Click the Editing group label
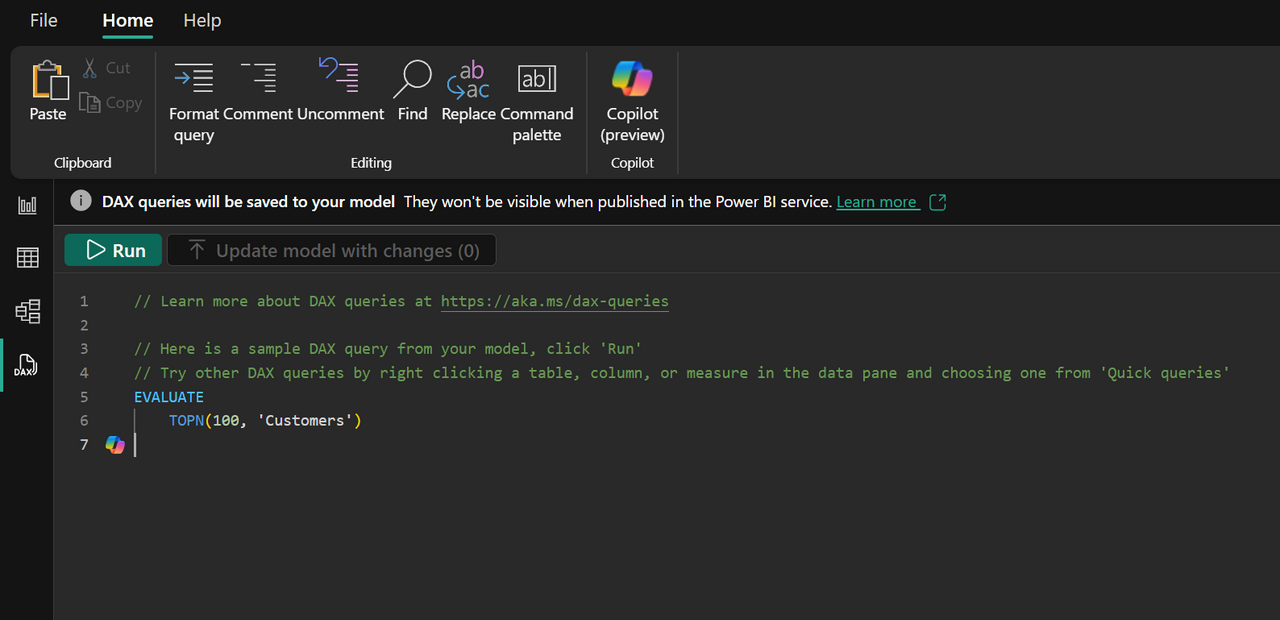This screenshot has height=620, width=1280. [x=371, y=163]
